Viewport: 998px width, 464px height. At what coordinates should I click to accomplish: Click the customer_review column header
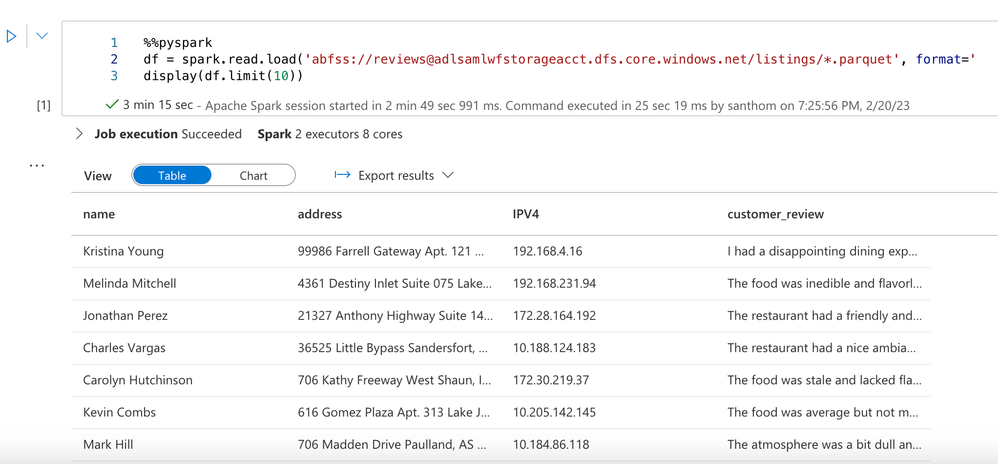point(775,214)
